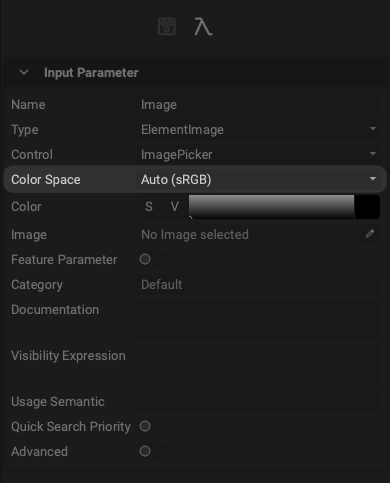This screenshot has height=483, width=390.
Task: Click the Color Space label
Action: pos(46,180)
